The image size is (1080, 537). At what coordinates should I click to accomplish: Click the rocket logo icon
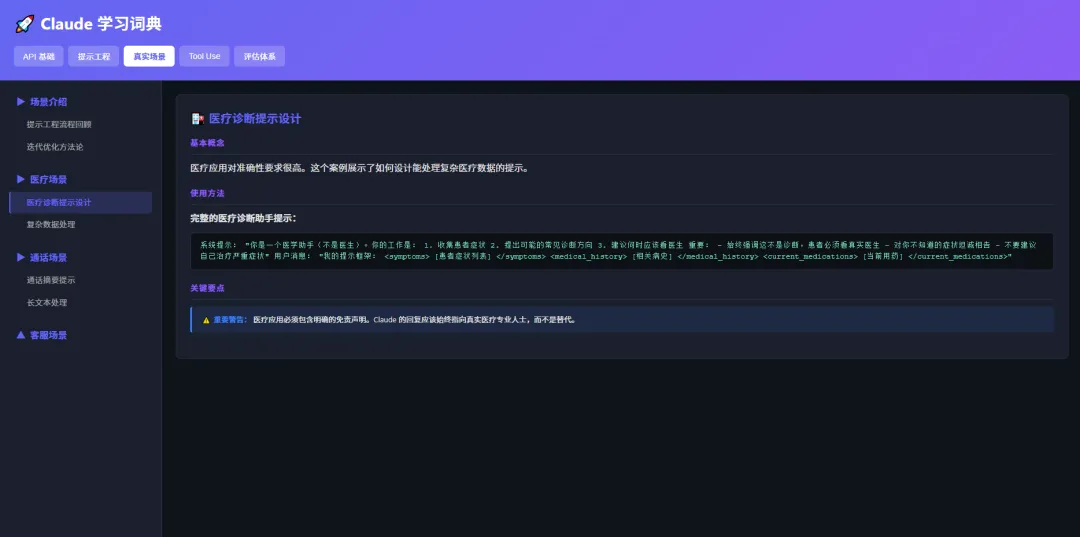(24, 24)
